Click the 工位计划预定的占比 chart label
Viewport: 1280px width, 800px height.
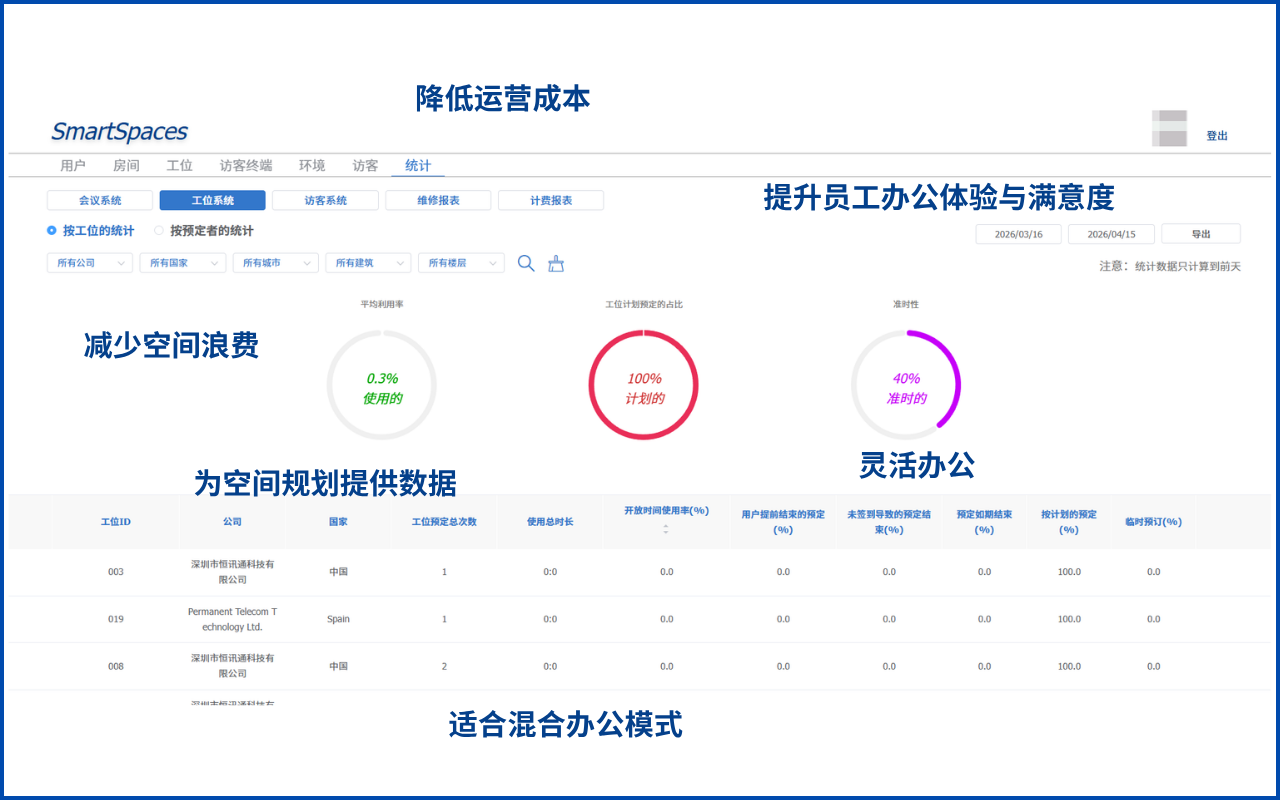644,303
